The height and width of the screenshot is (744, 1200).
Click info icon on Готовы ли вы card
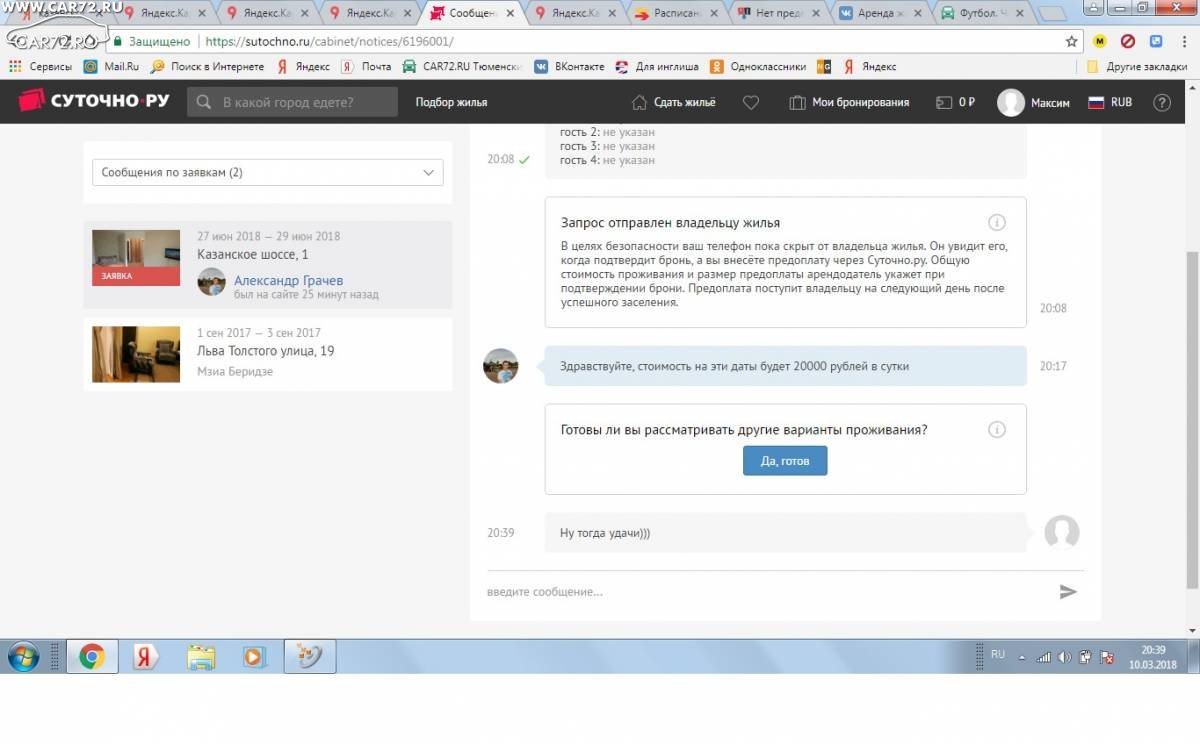pos(996,430)
